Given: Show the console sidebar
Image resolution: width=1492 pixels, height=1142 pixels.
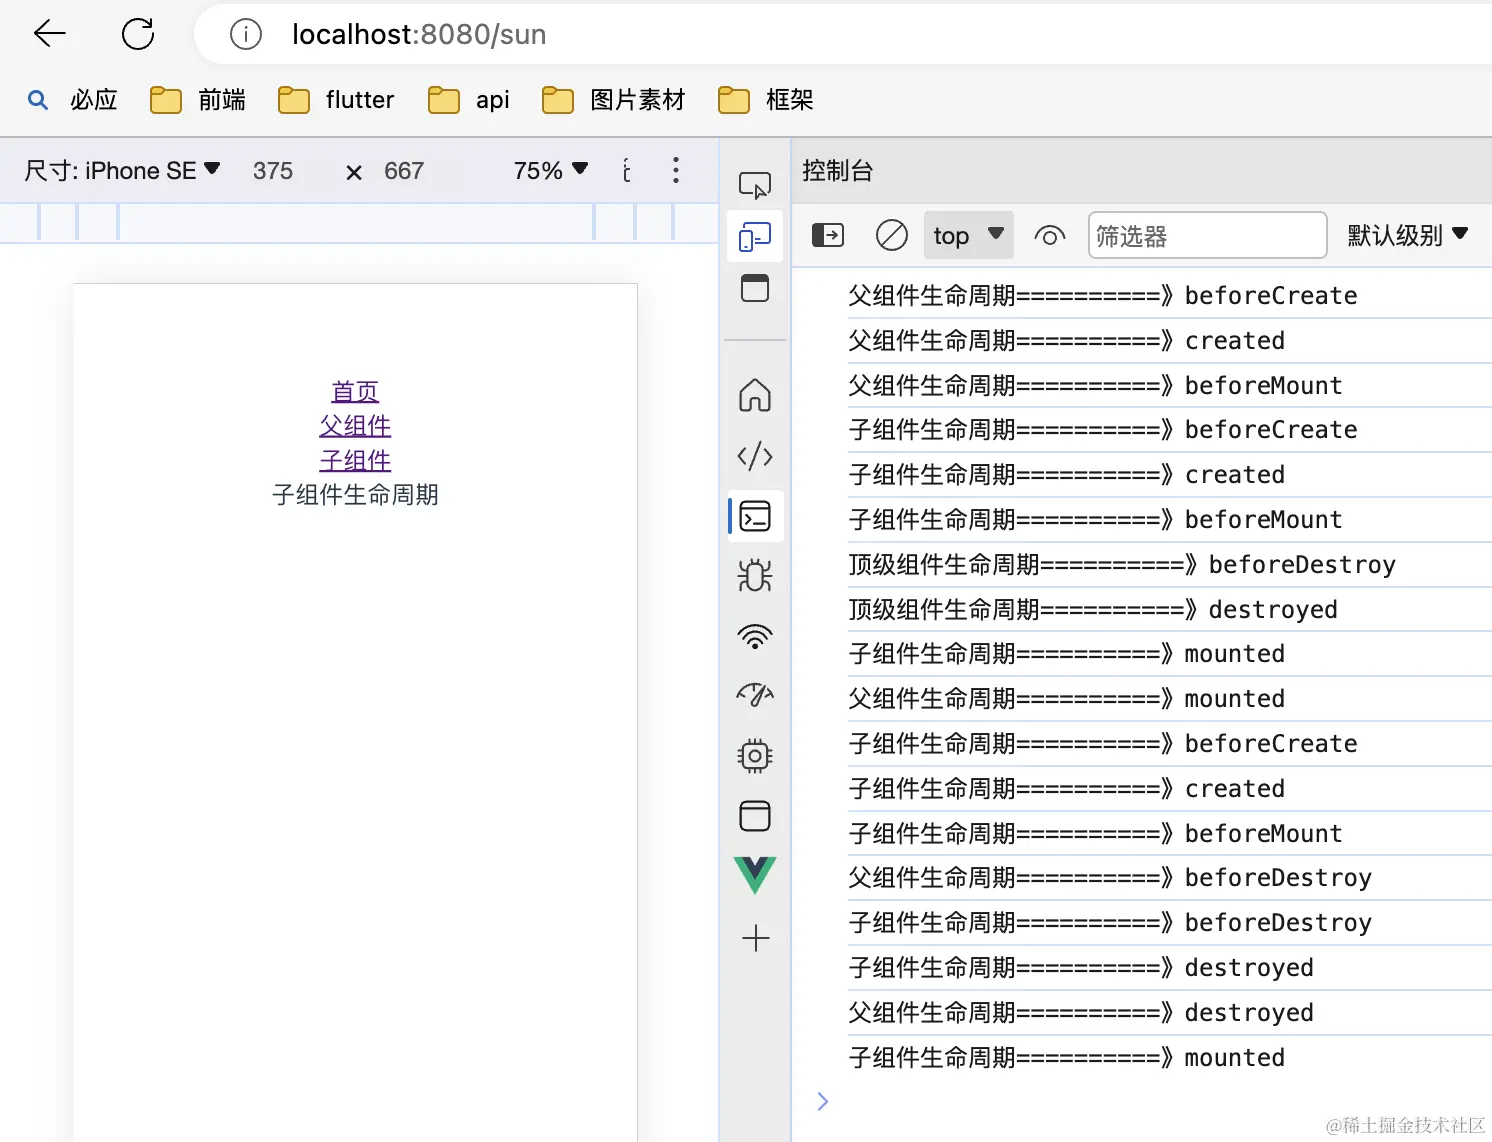Looking at the screenshot, I should click(827, 234).
